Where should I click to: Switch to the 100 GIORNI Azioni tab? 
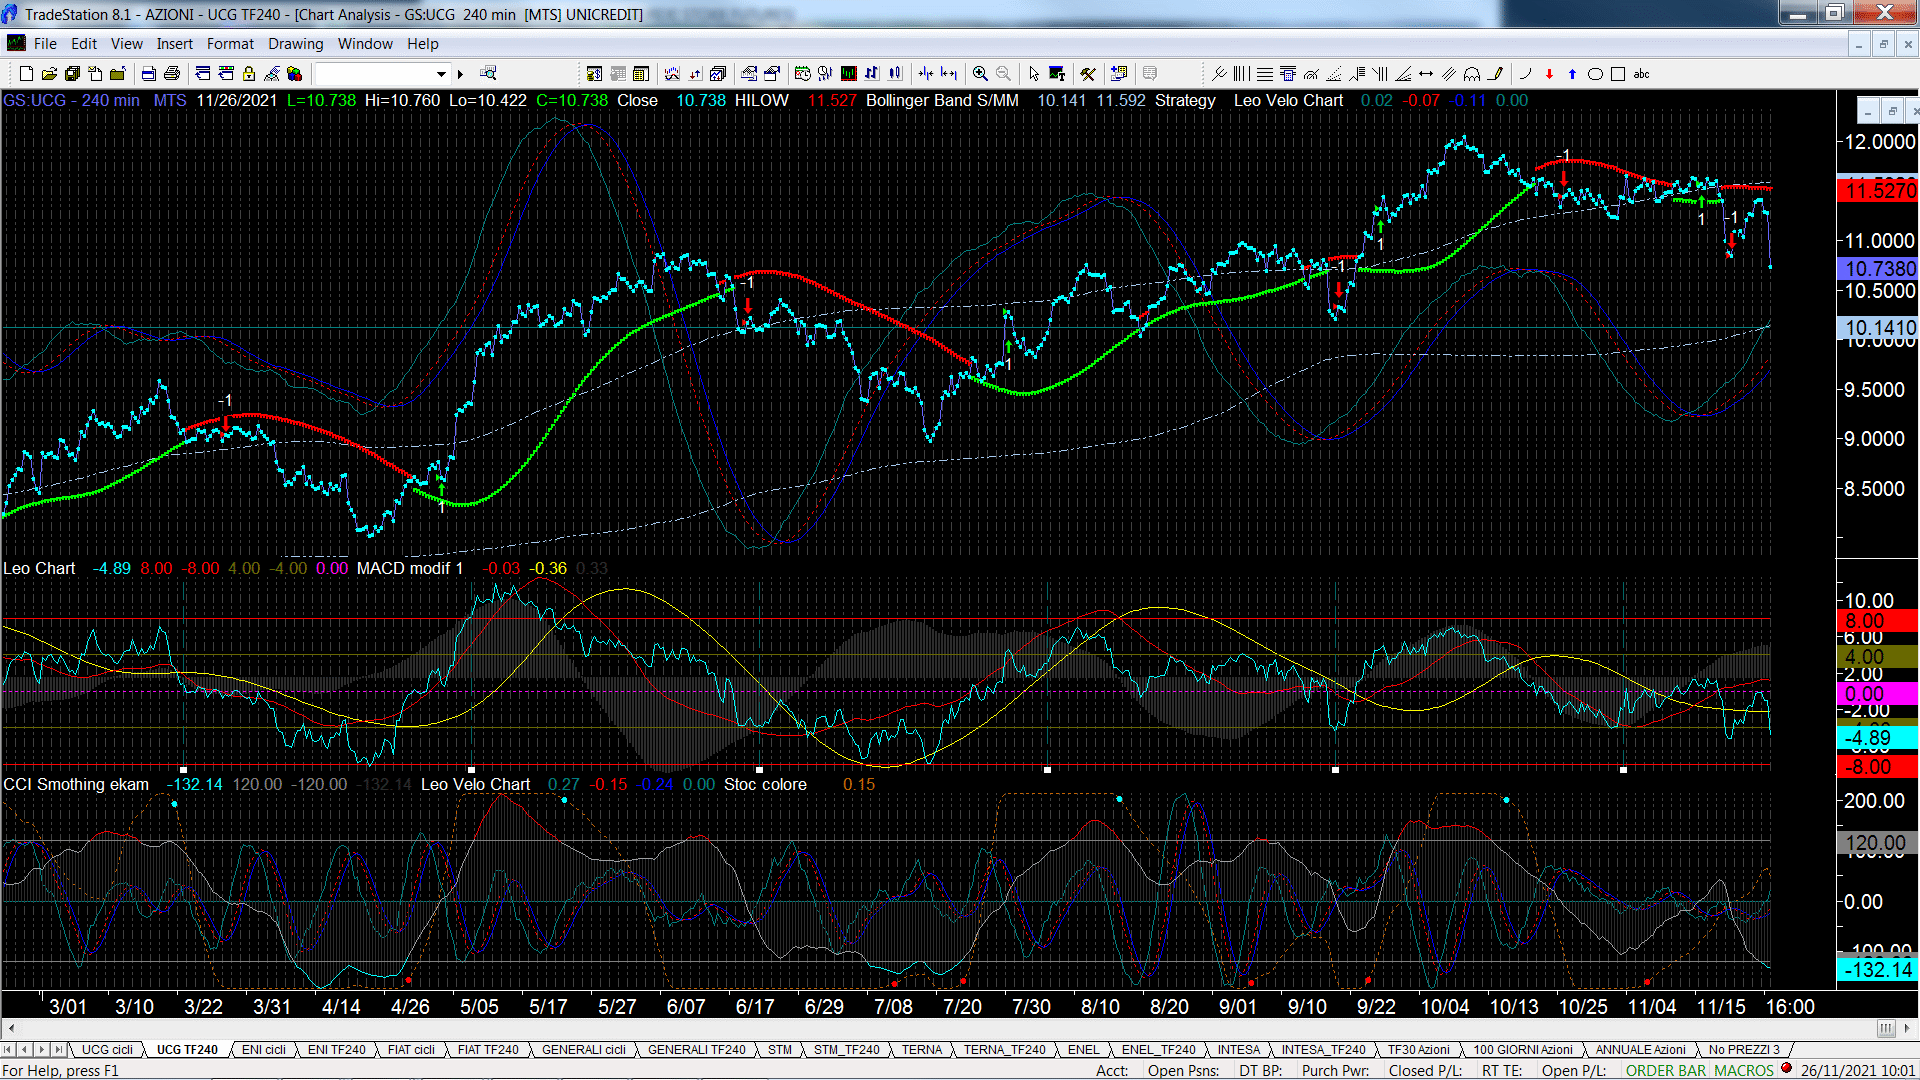tap(1523, 1049)
